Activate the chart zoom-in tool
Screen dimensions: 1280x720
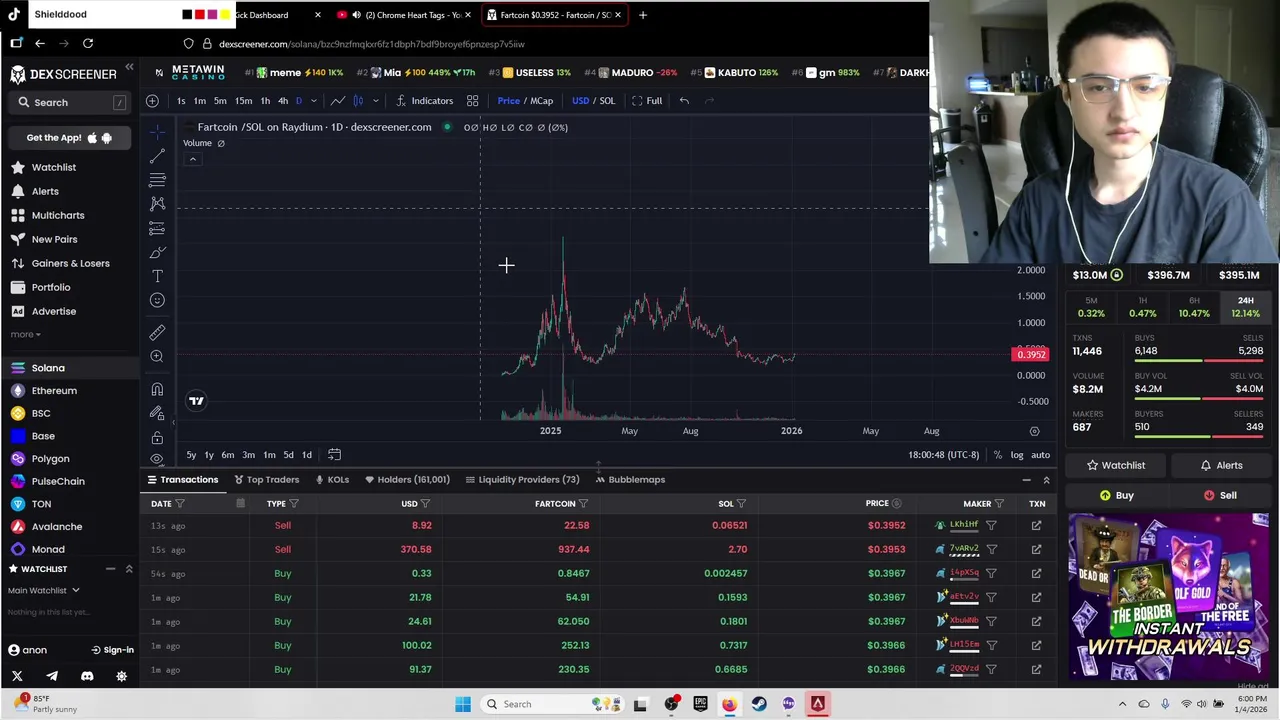(x=157, y=356)
